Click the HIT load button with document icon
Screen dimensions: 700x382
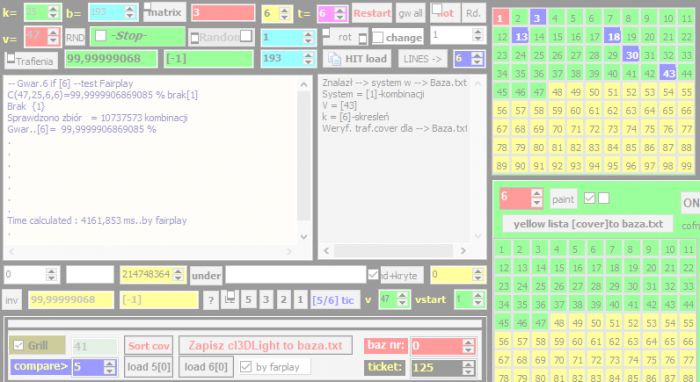point(357,58)
